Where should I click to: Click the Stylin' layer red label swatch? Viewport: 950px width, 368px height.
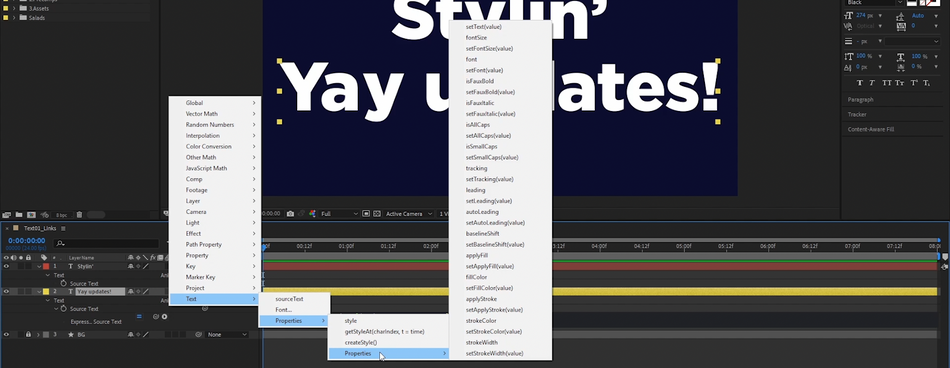tap(46, 266)
